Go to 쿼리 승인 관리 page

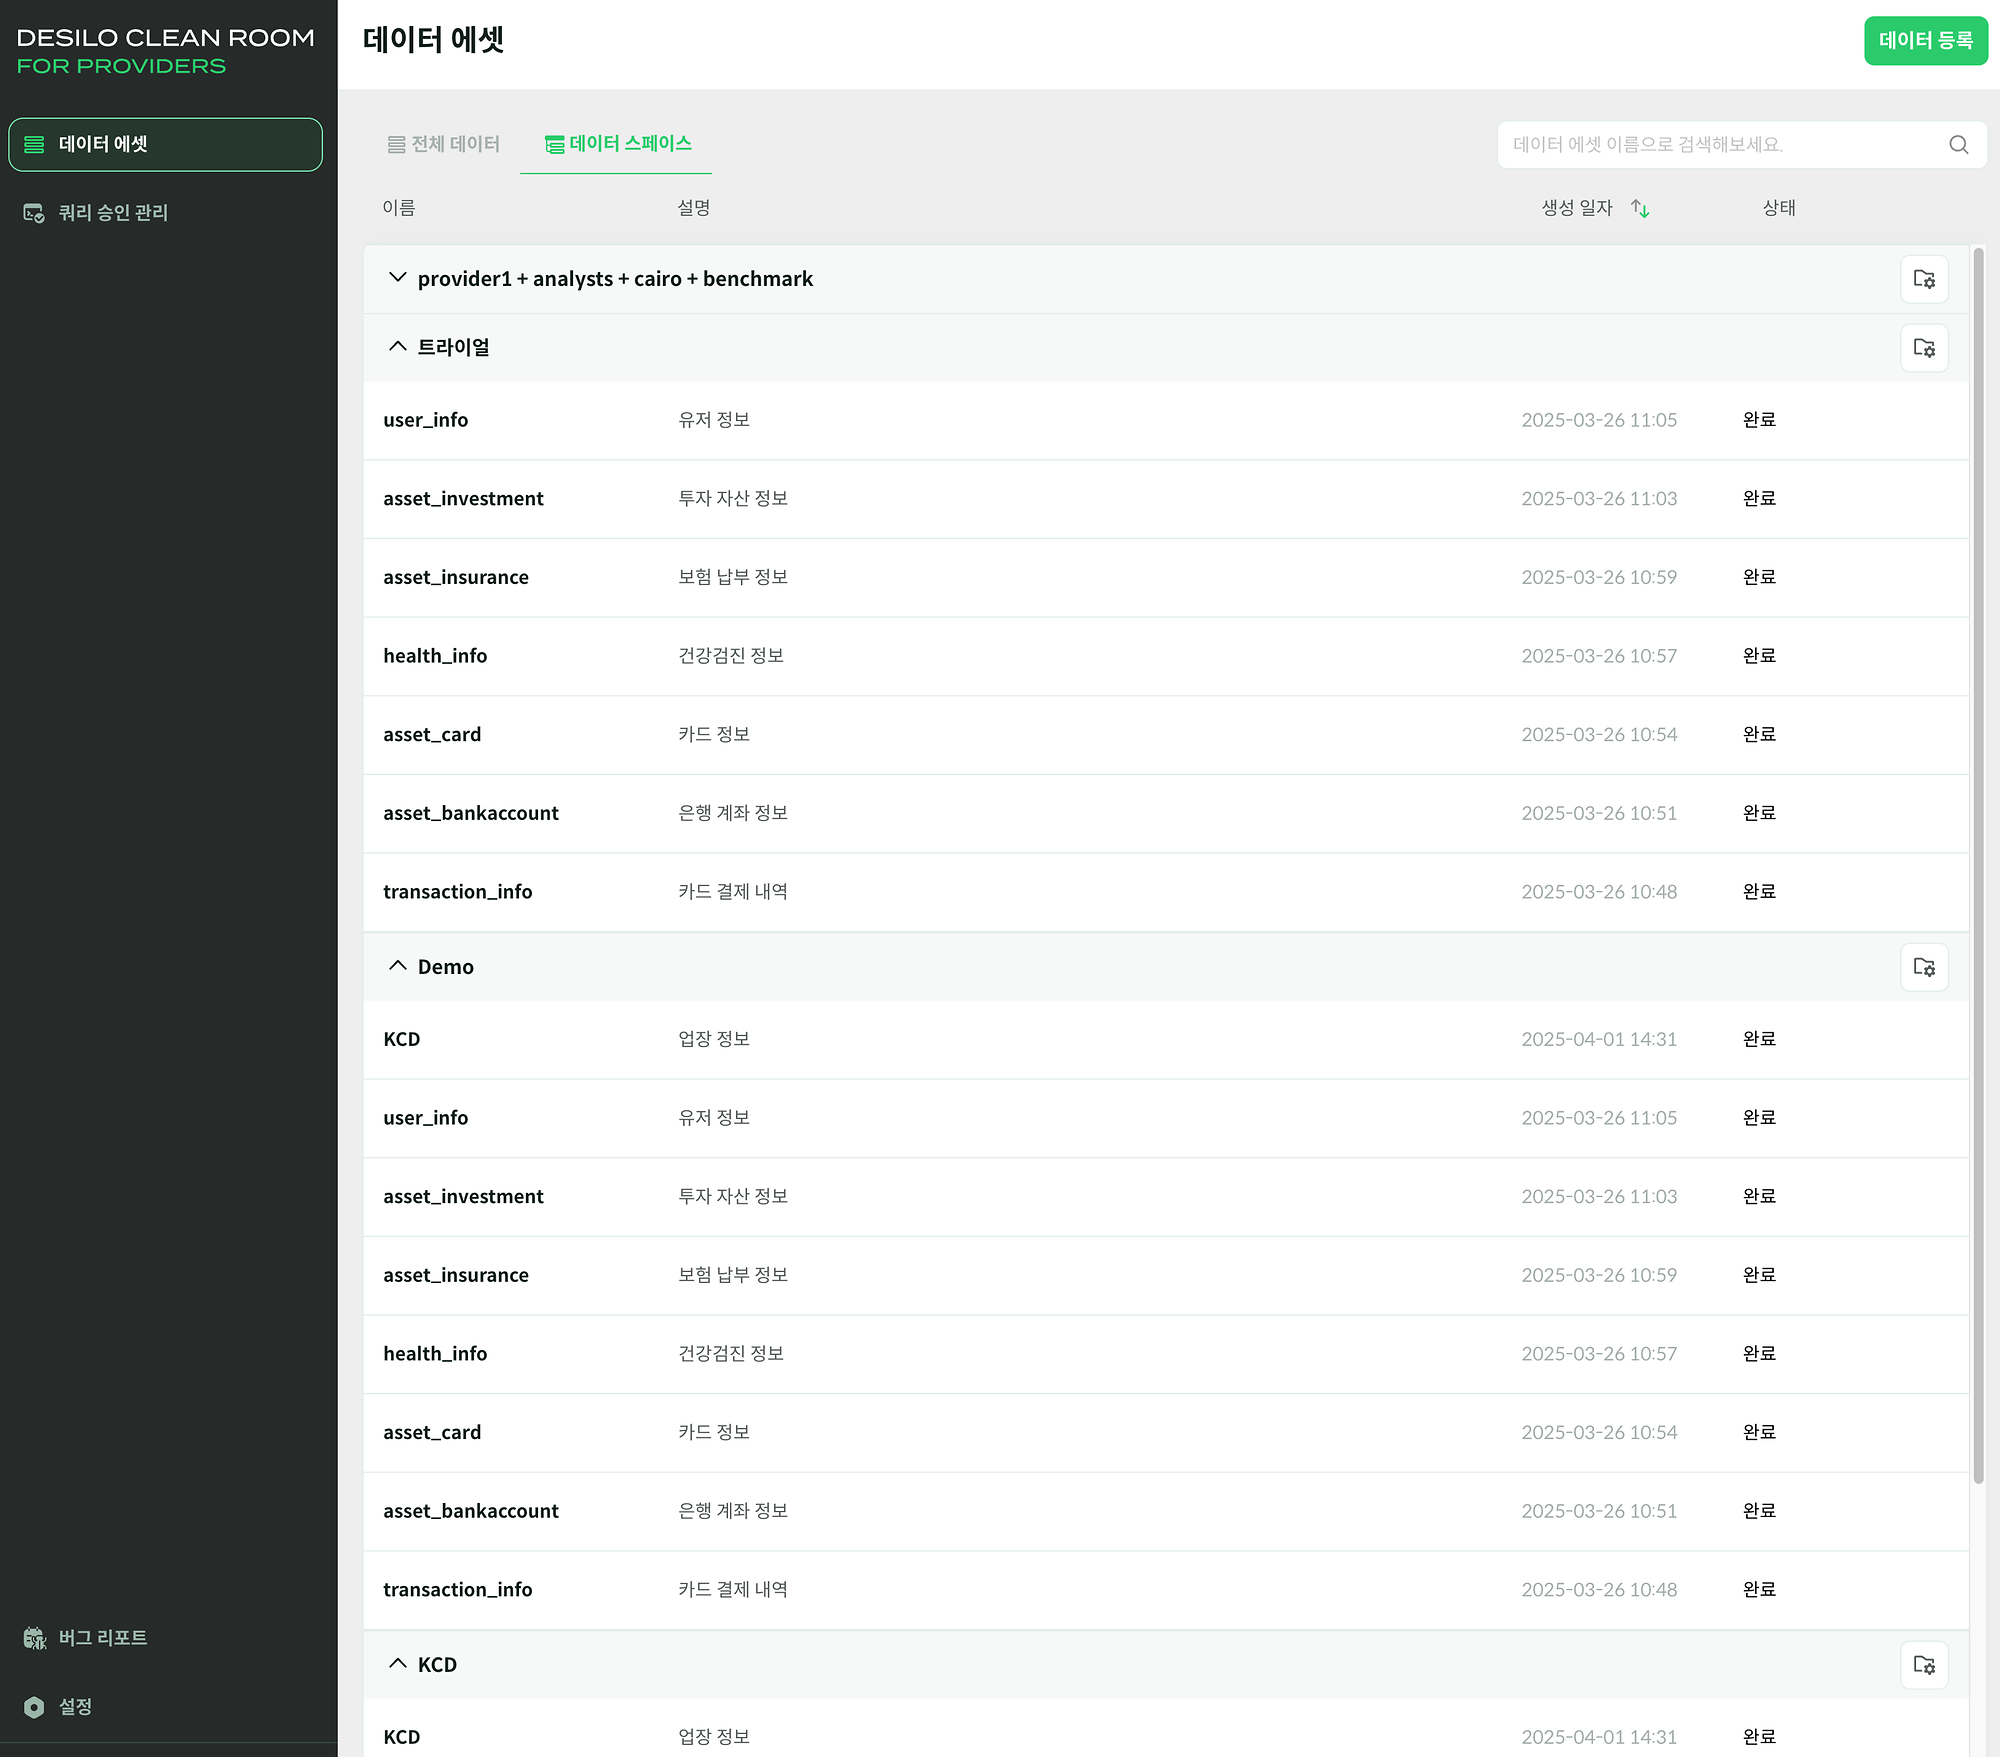point(112,213)
